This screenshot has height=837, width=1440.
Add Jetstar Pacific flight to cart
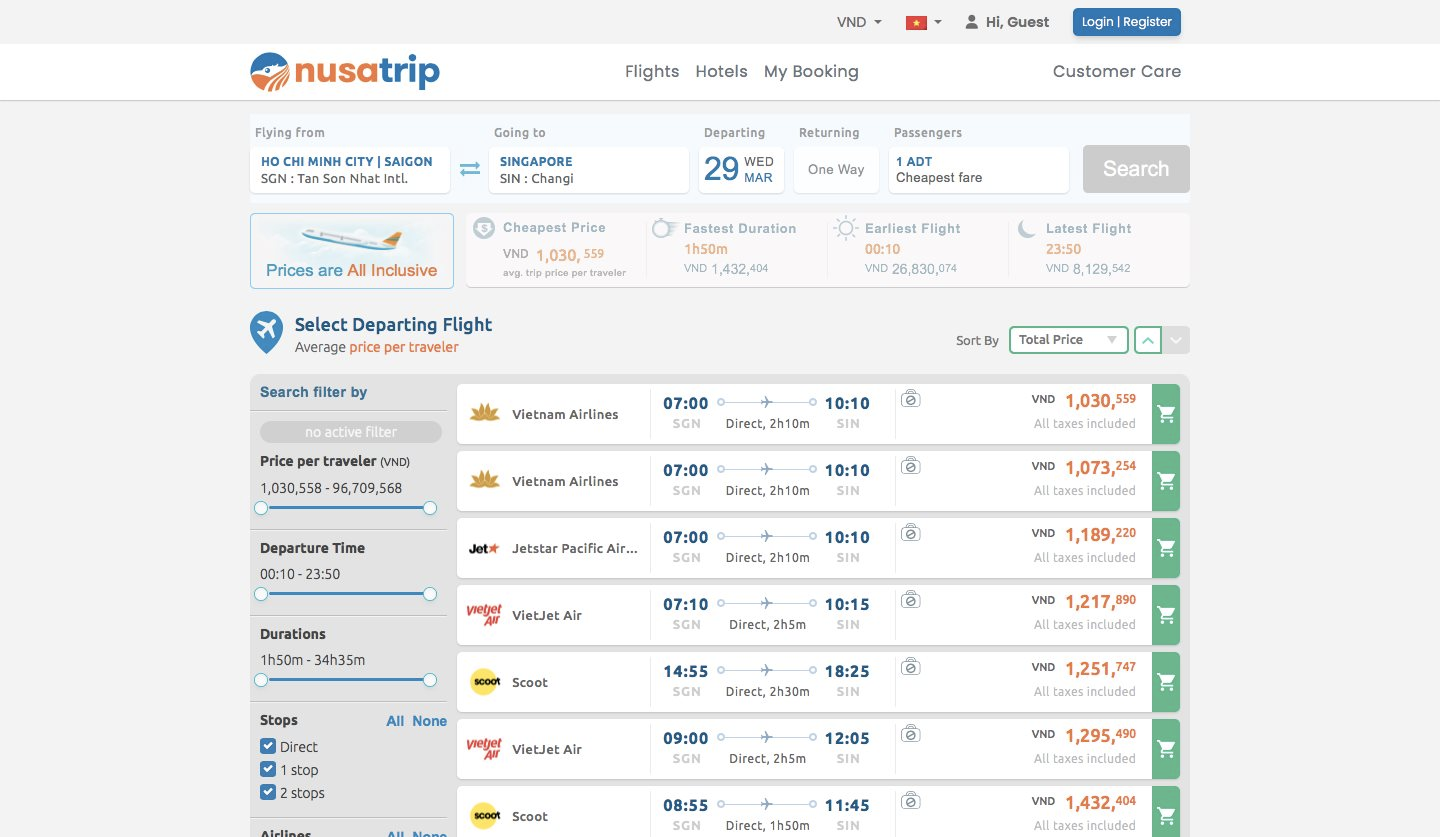(x=1166, y=548)
